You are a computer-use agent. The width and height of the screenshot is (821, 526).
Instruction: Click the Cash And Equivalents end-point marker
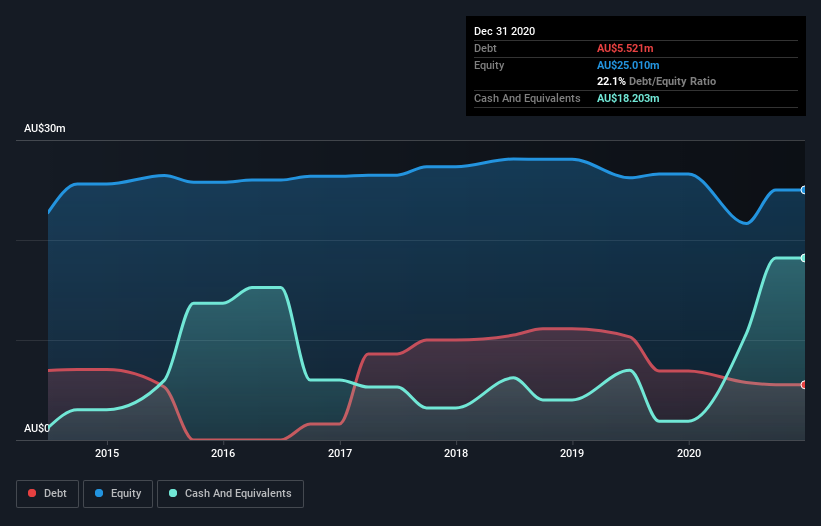click(804, 258)
